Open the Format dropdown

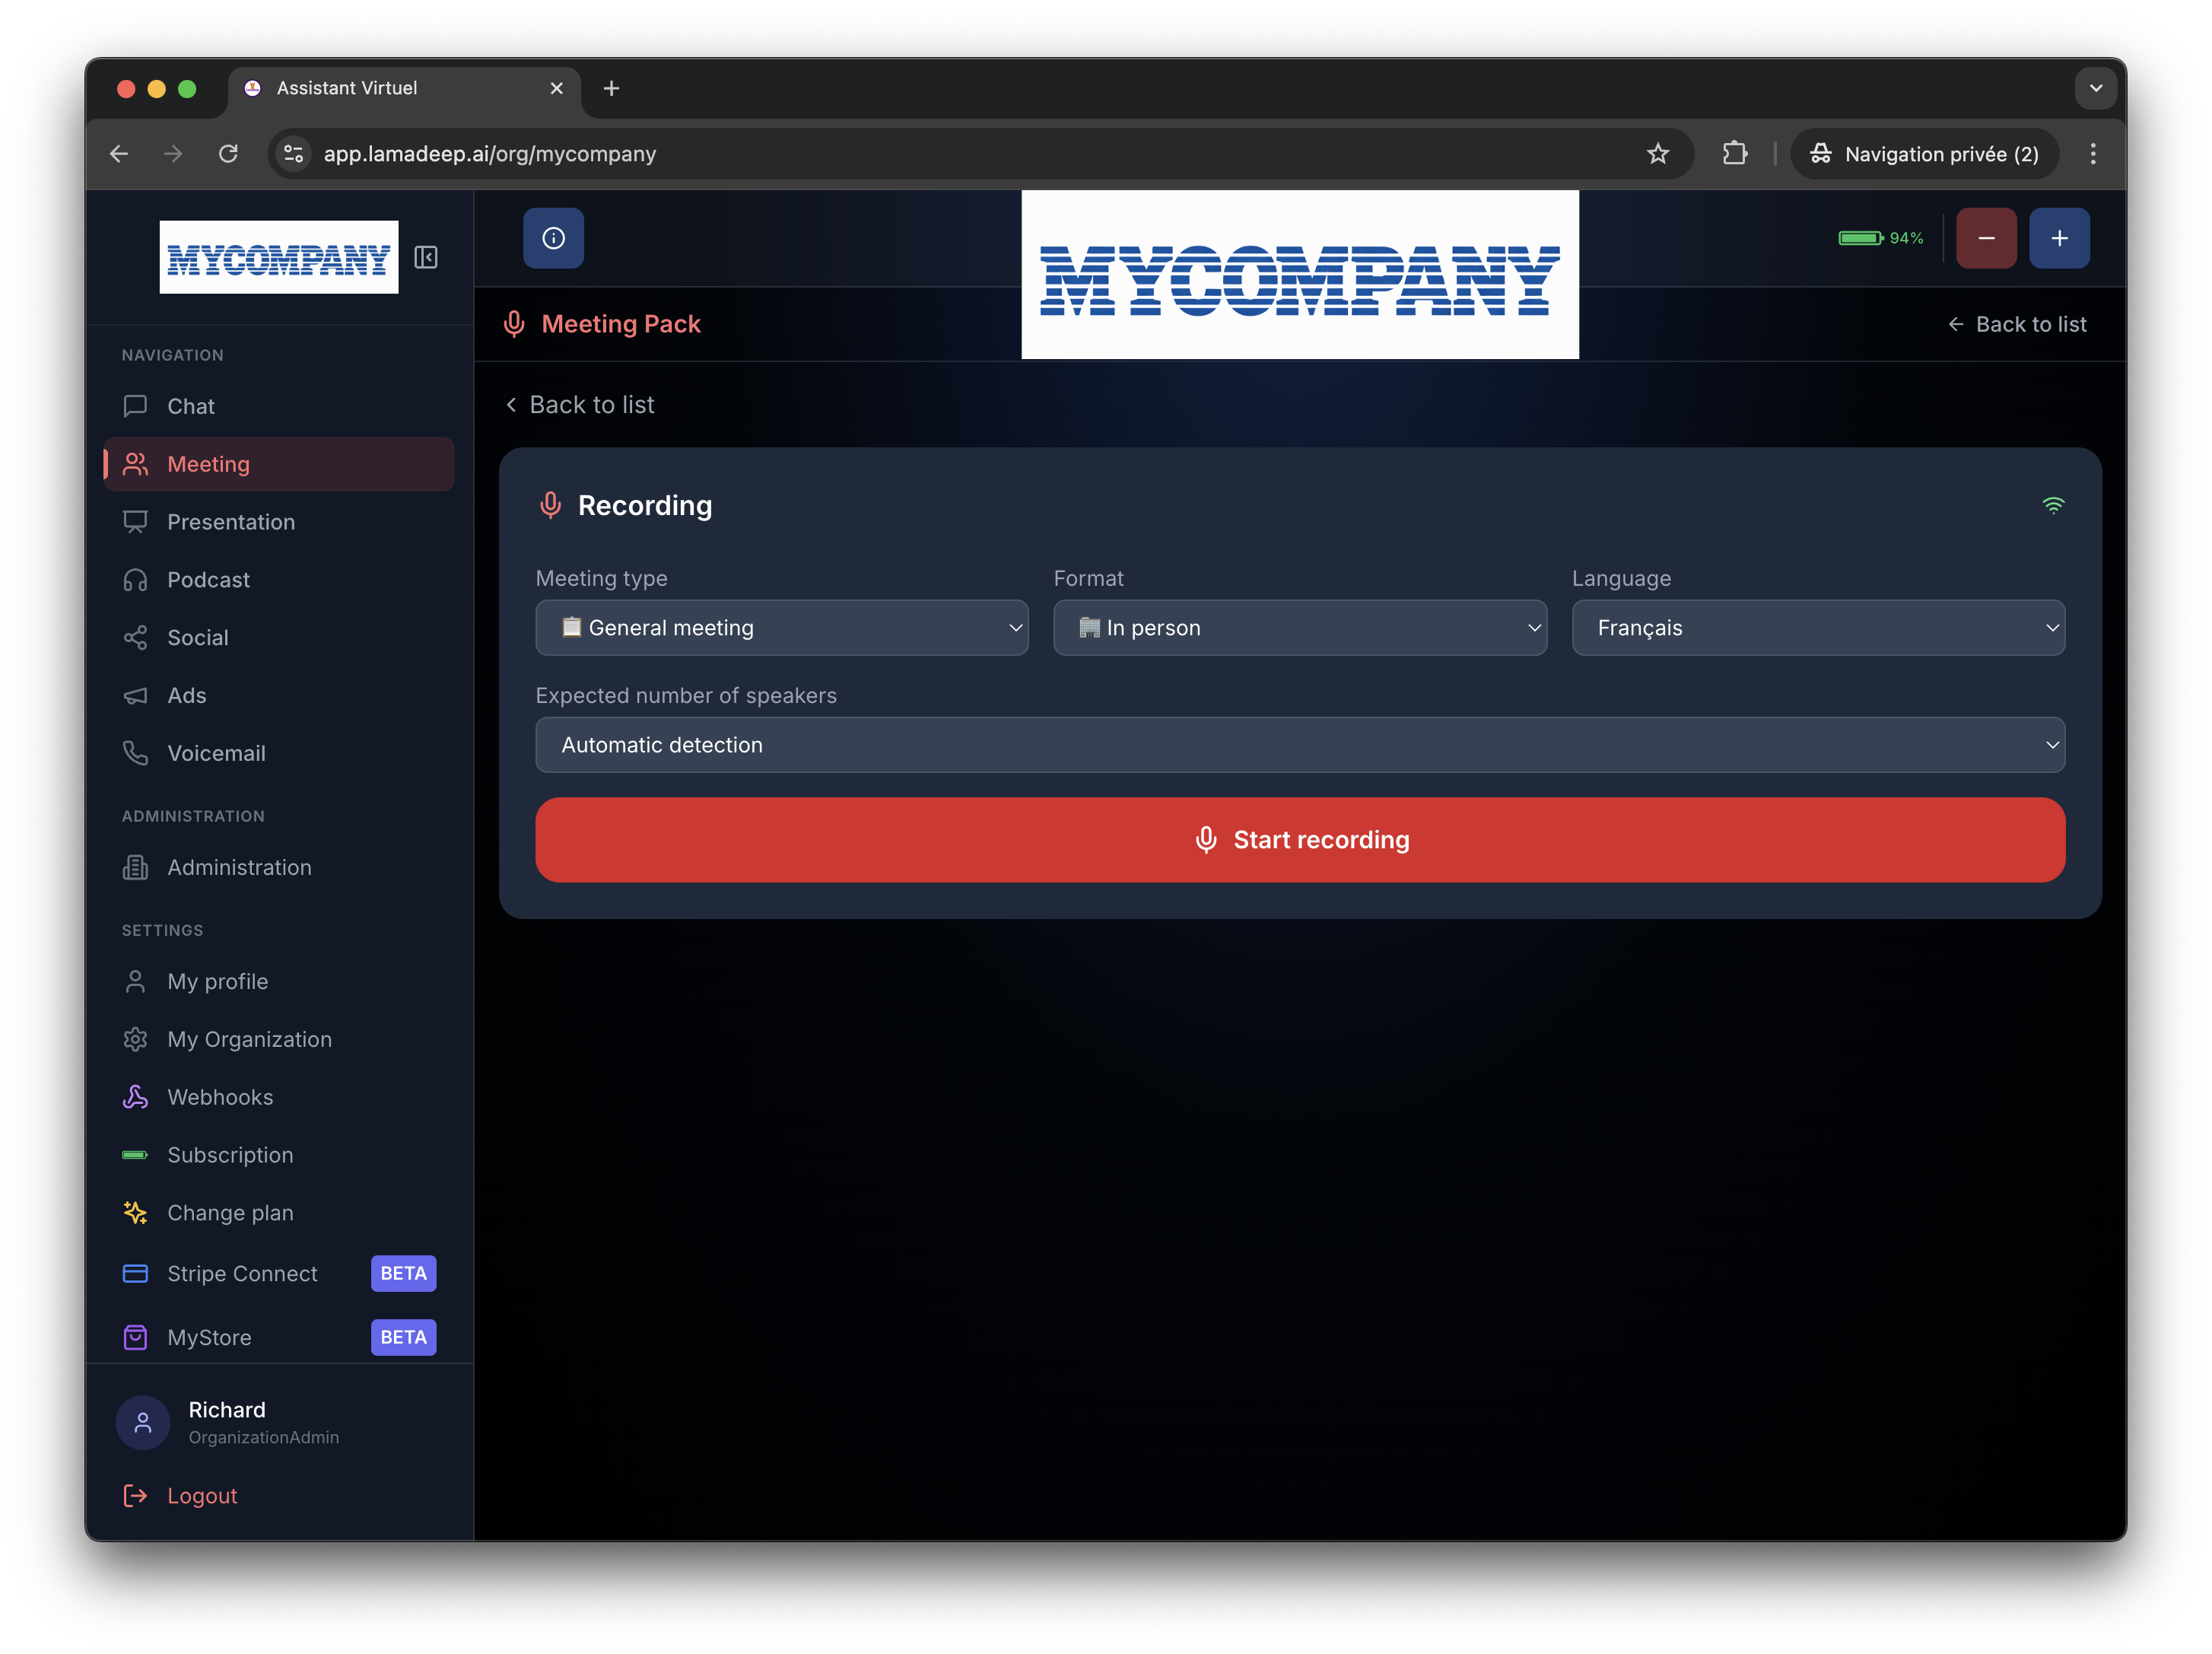pos(1299,628)
